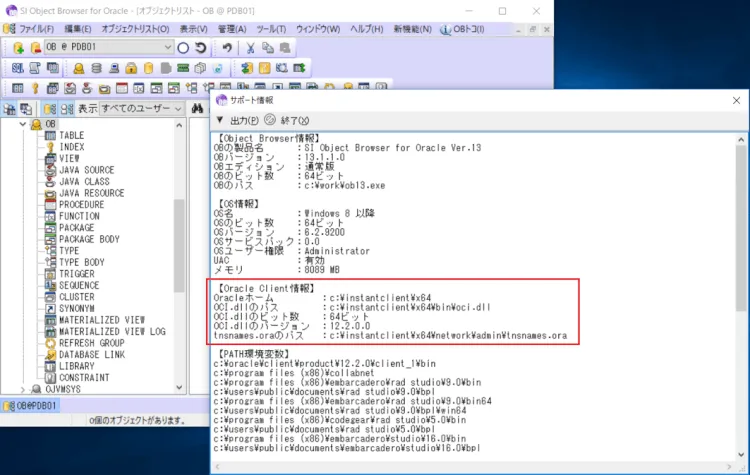Click the padlock lock information icon
Viewport: 750px width, 475px height.
click(x=131, y=68)
